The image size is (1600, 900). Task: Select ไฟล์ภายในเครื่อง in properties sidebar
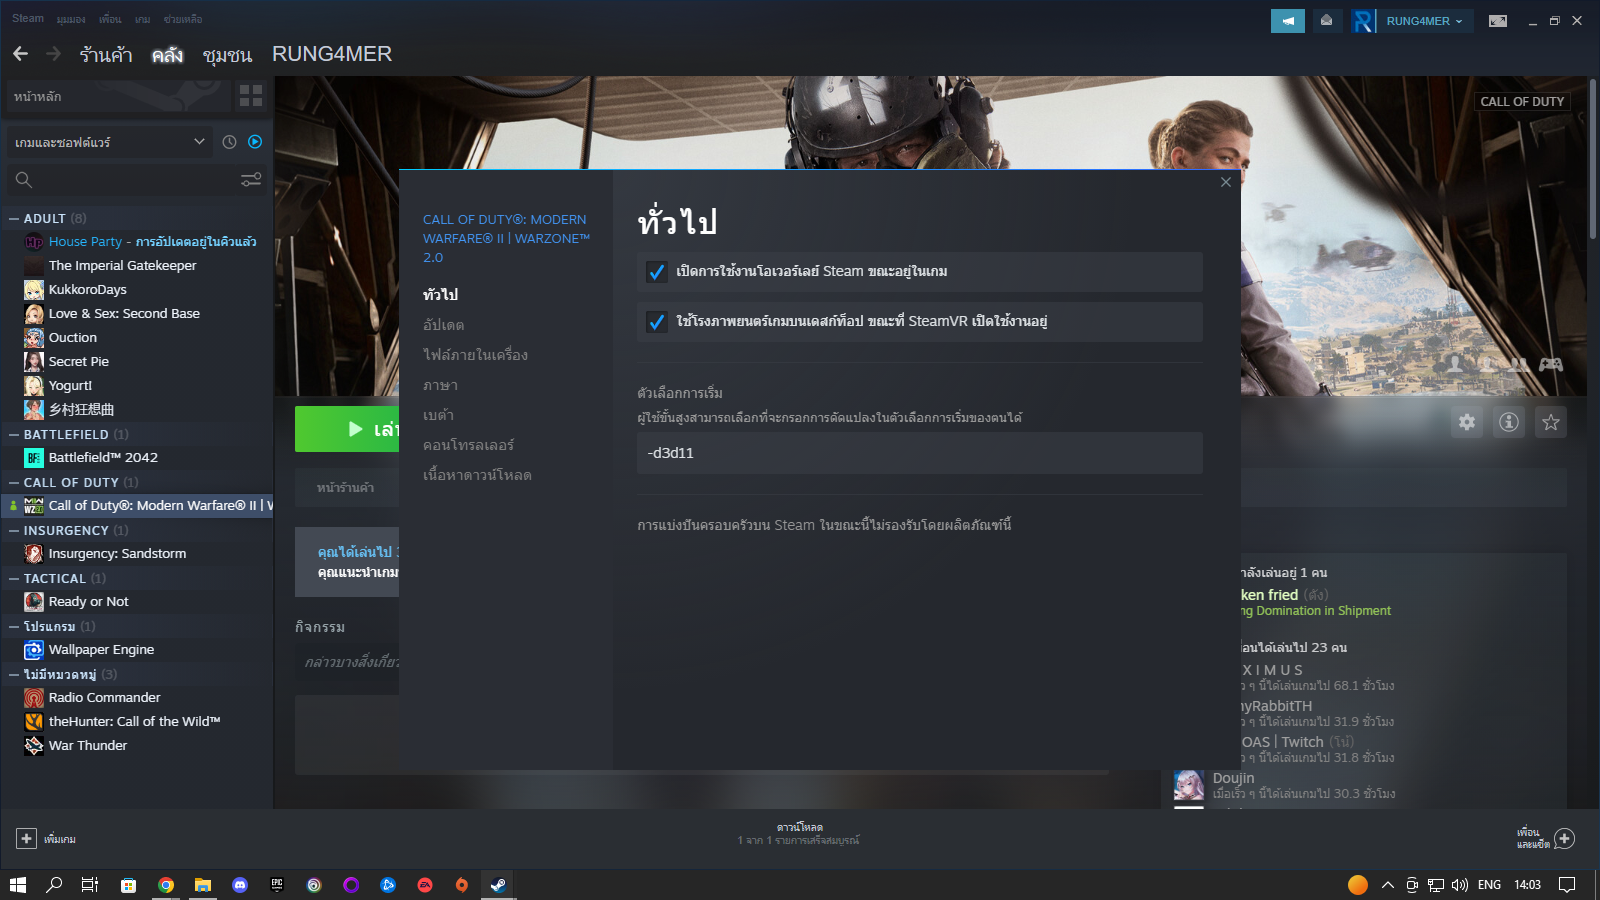pyautogui.click(x=475, y=355)
